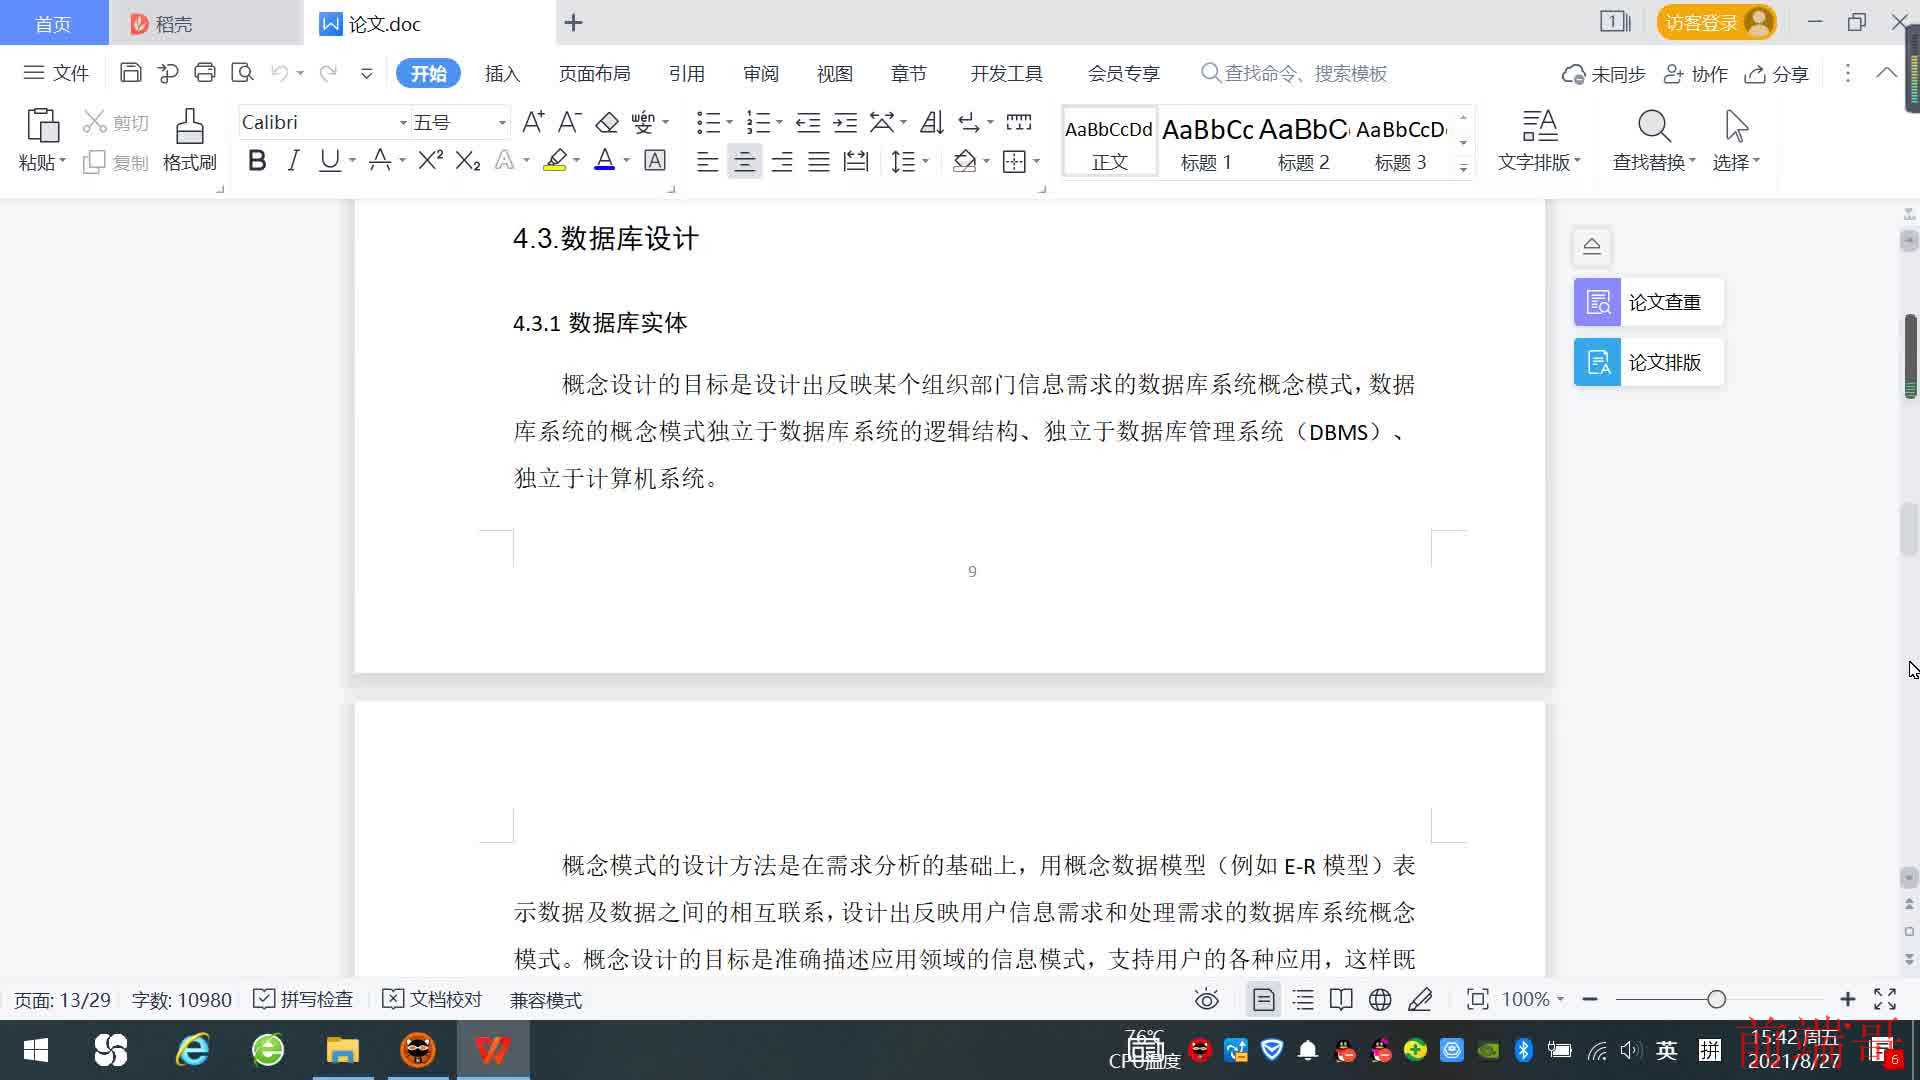Decrease font size with A- icon
Viewport: 1920px width, 1080px height.
pos(569,122)
